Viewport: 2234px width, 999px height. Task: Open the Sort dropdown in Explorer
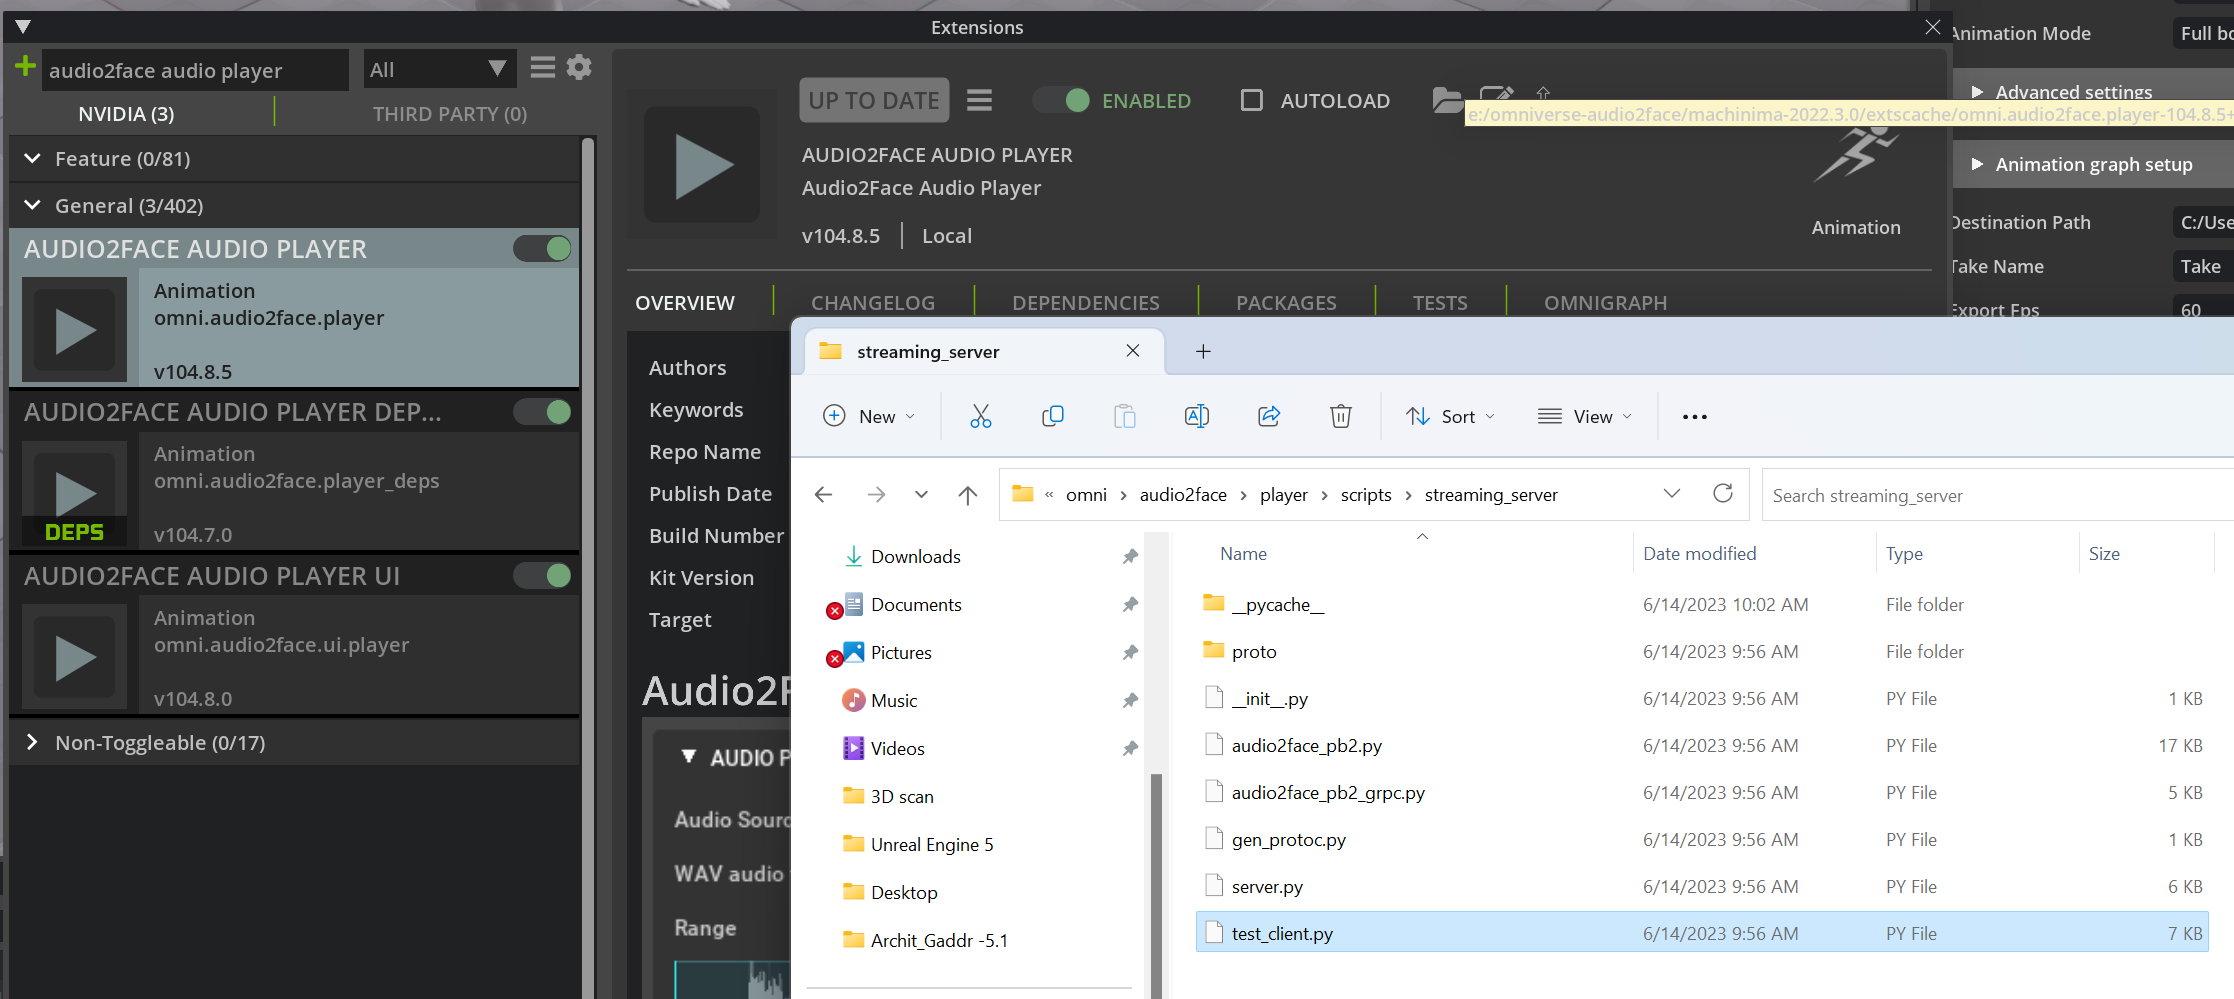(1450, 416)
